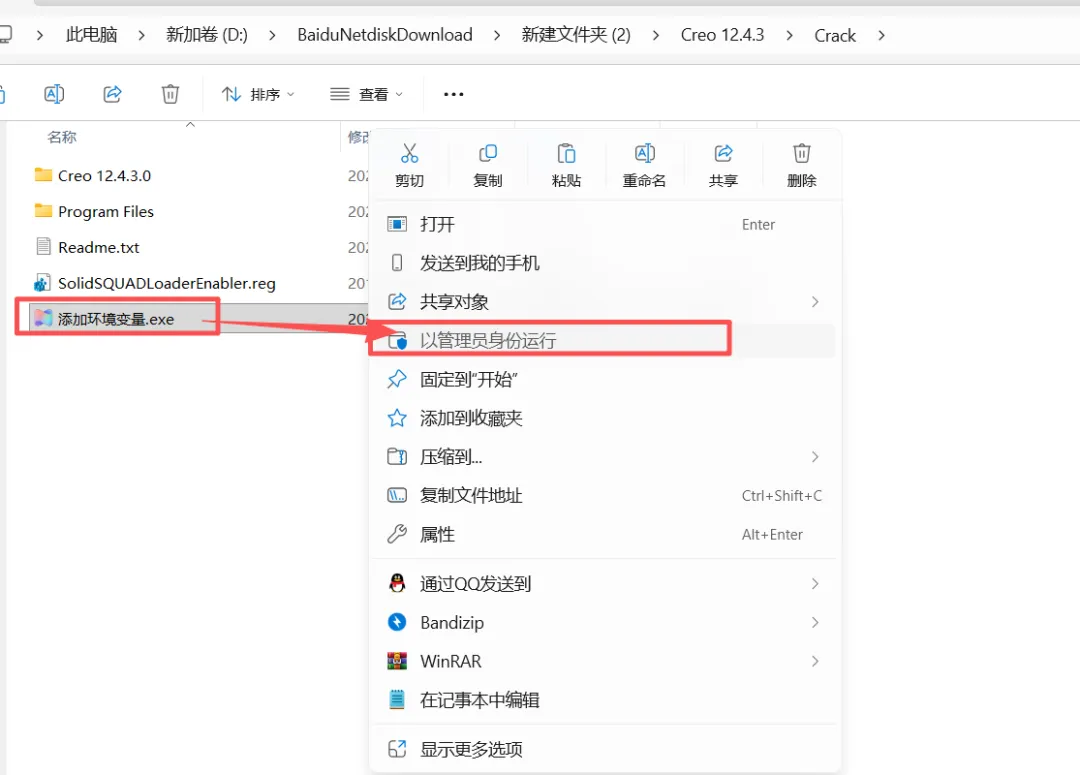Expand the 共享对象 submenu
This screenshot has height=775, width=1080.
click(x=815, y=302)
